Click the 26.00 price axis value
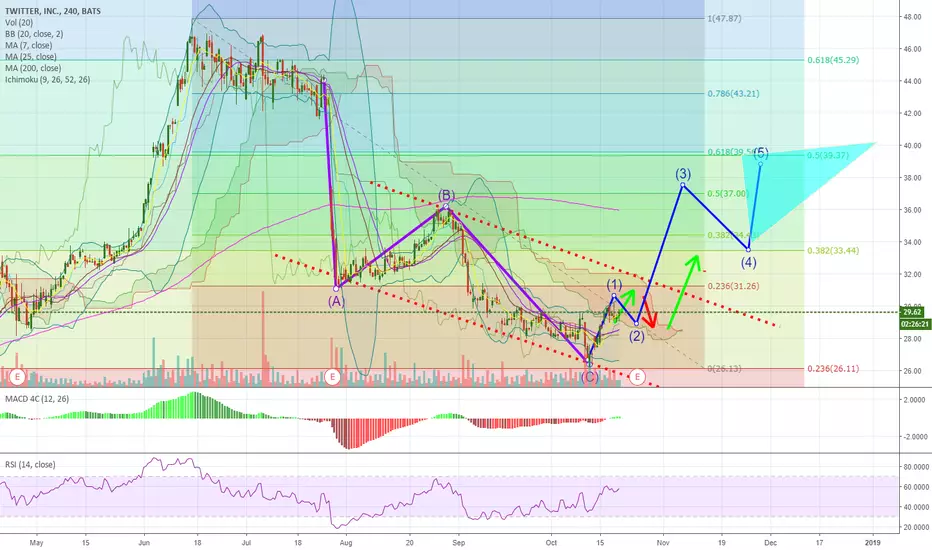 point(912,371)
